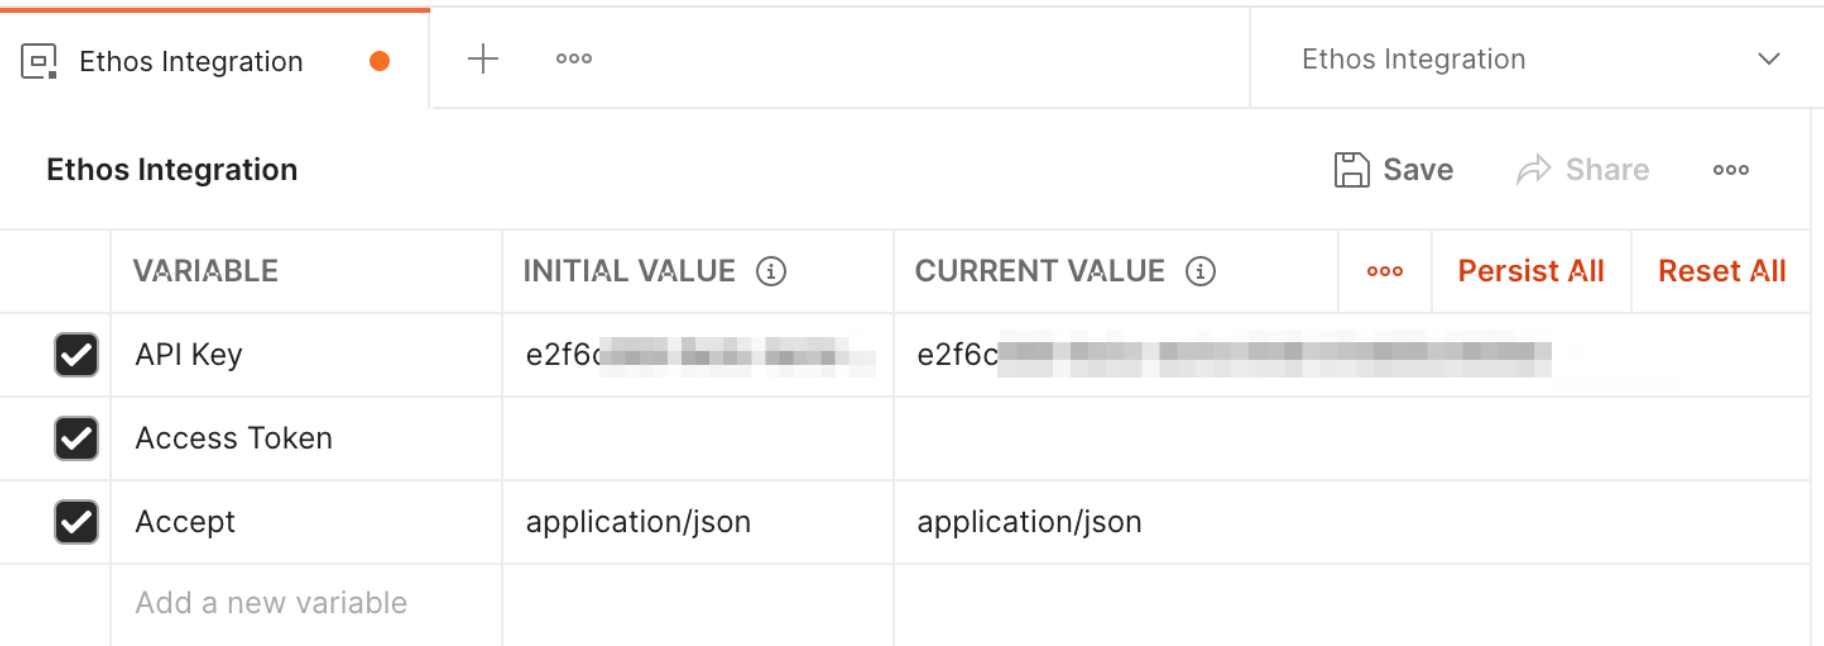Click the Save icon
Screen dimensions: 1824x646
[x=1351, y=170]
